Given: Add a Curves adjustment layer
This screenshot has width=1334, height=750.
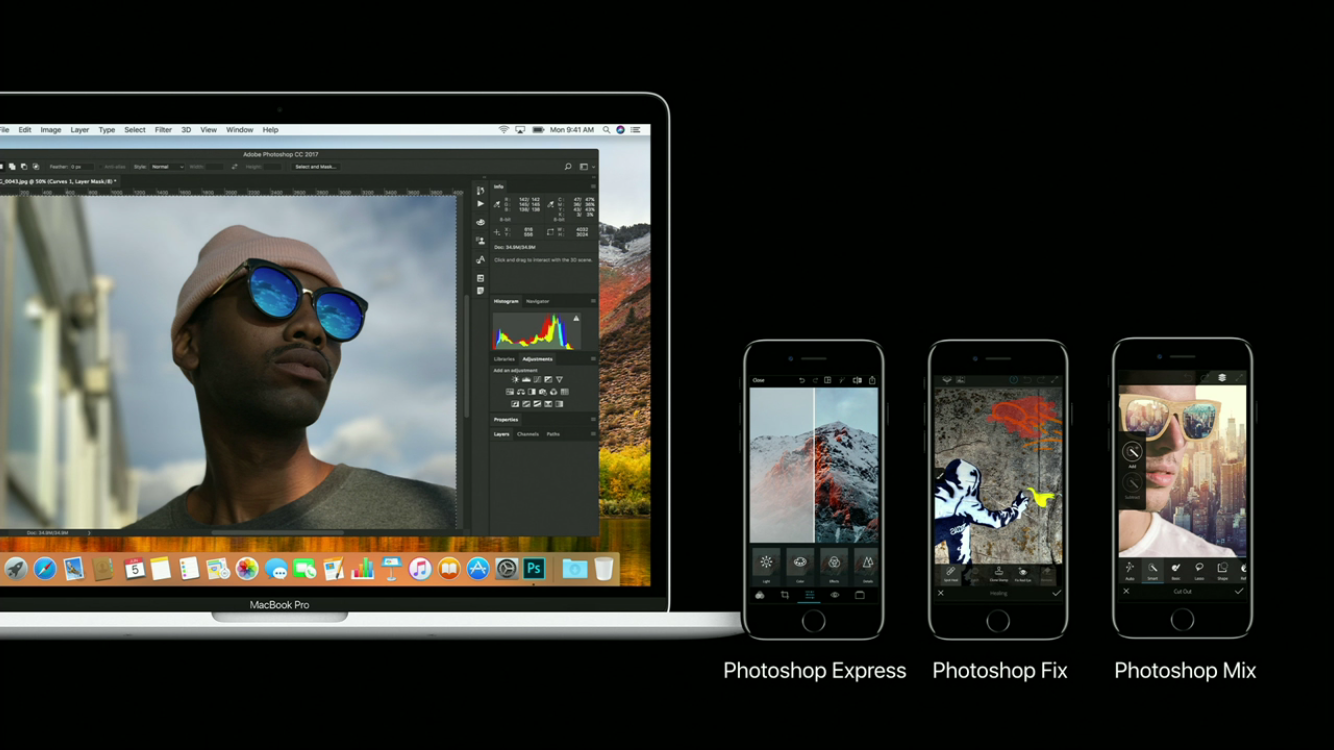Looking at the screenshot, I should [x=537, y=380].
